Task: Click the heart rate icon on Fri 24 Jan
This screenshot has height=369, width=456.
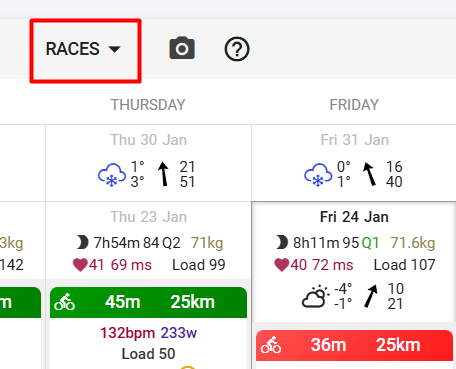Action: point(281,265)
